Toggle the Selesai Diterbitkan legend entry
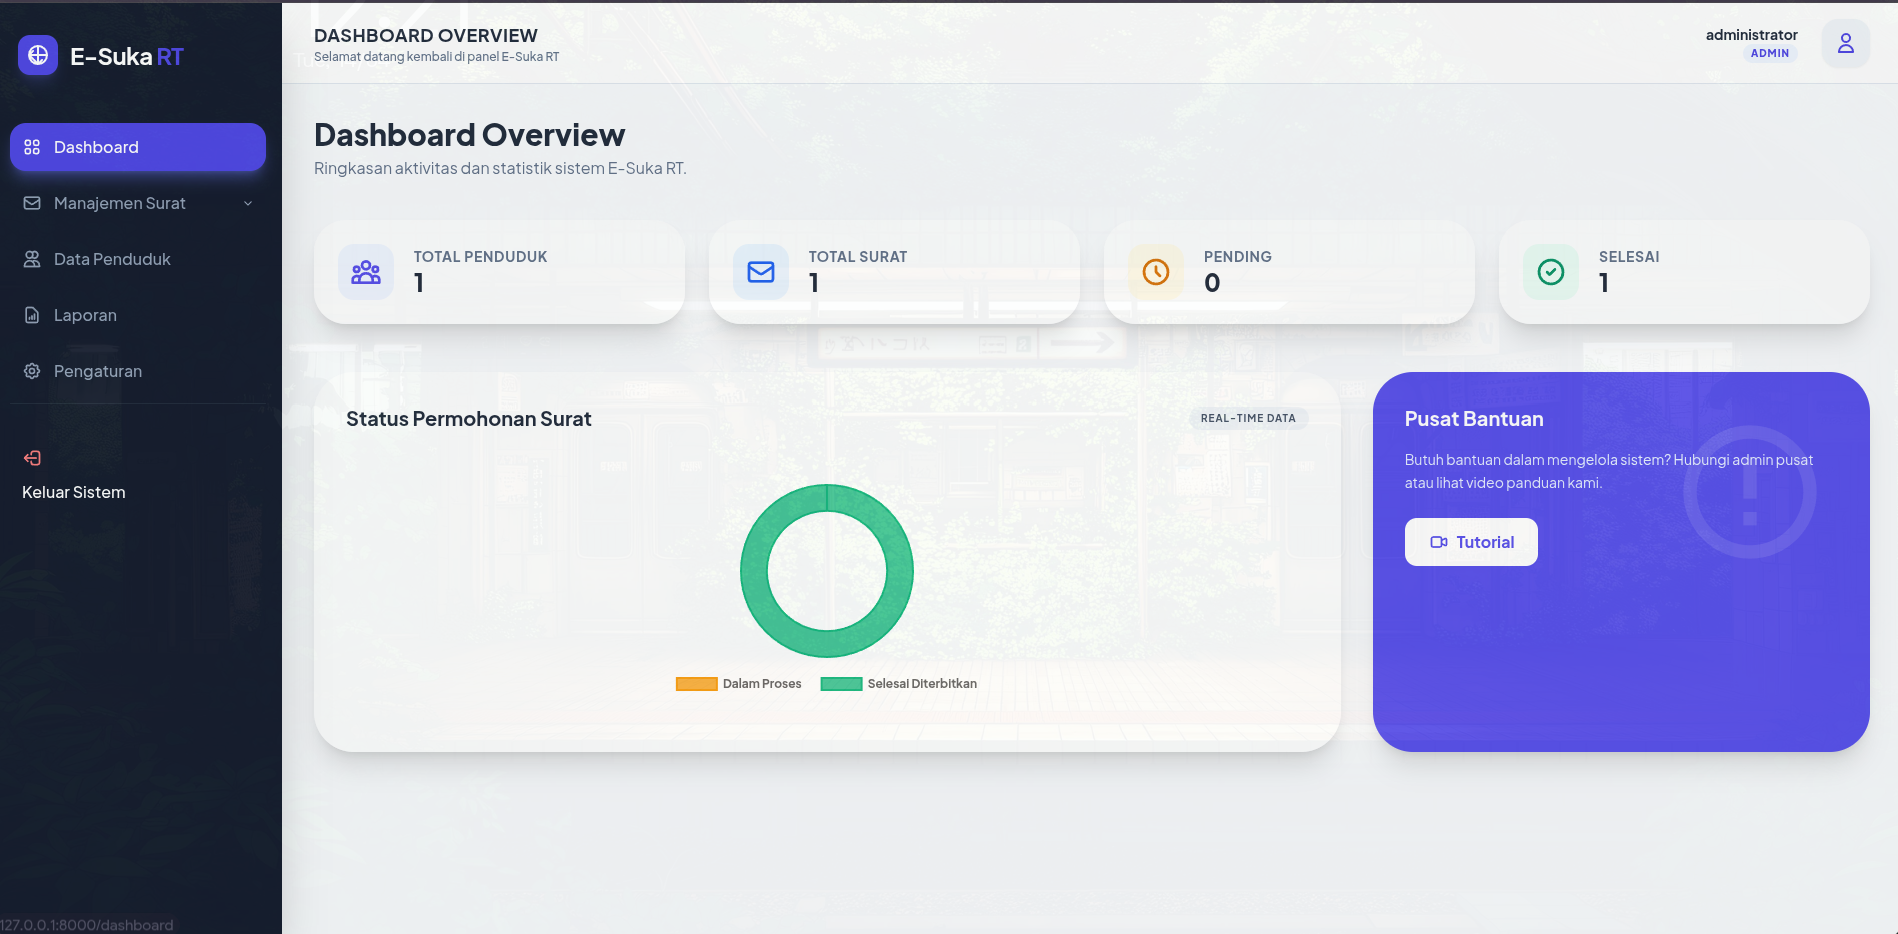 coord(899,683)
